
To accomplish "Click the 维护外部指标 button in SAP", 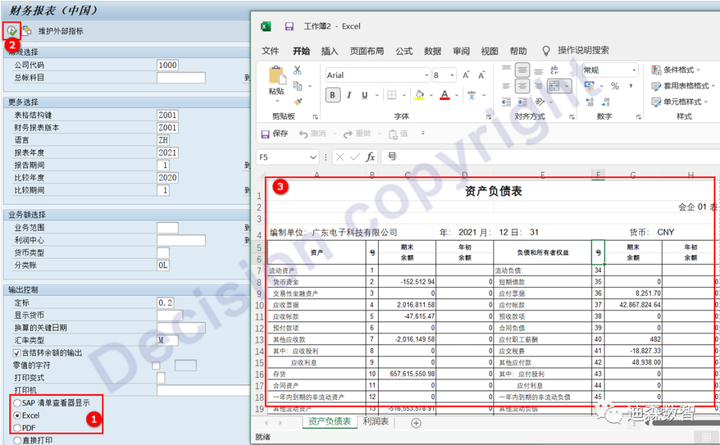I will 61,31.
